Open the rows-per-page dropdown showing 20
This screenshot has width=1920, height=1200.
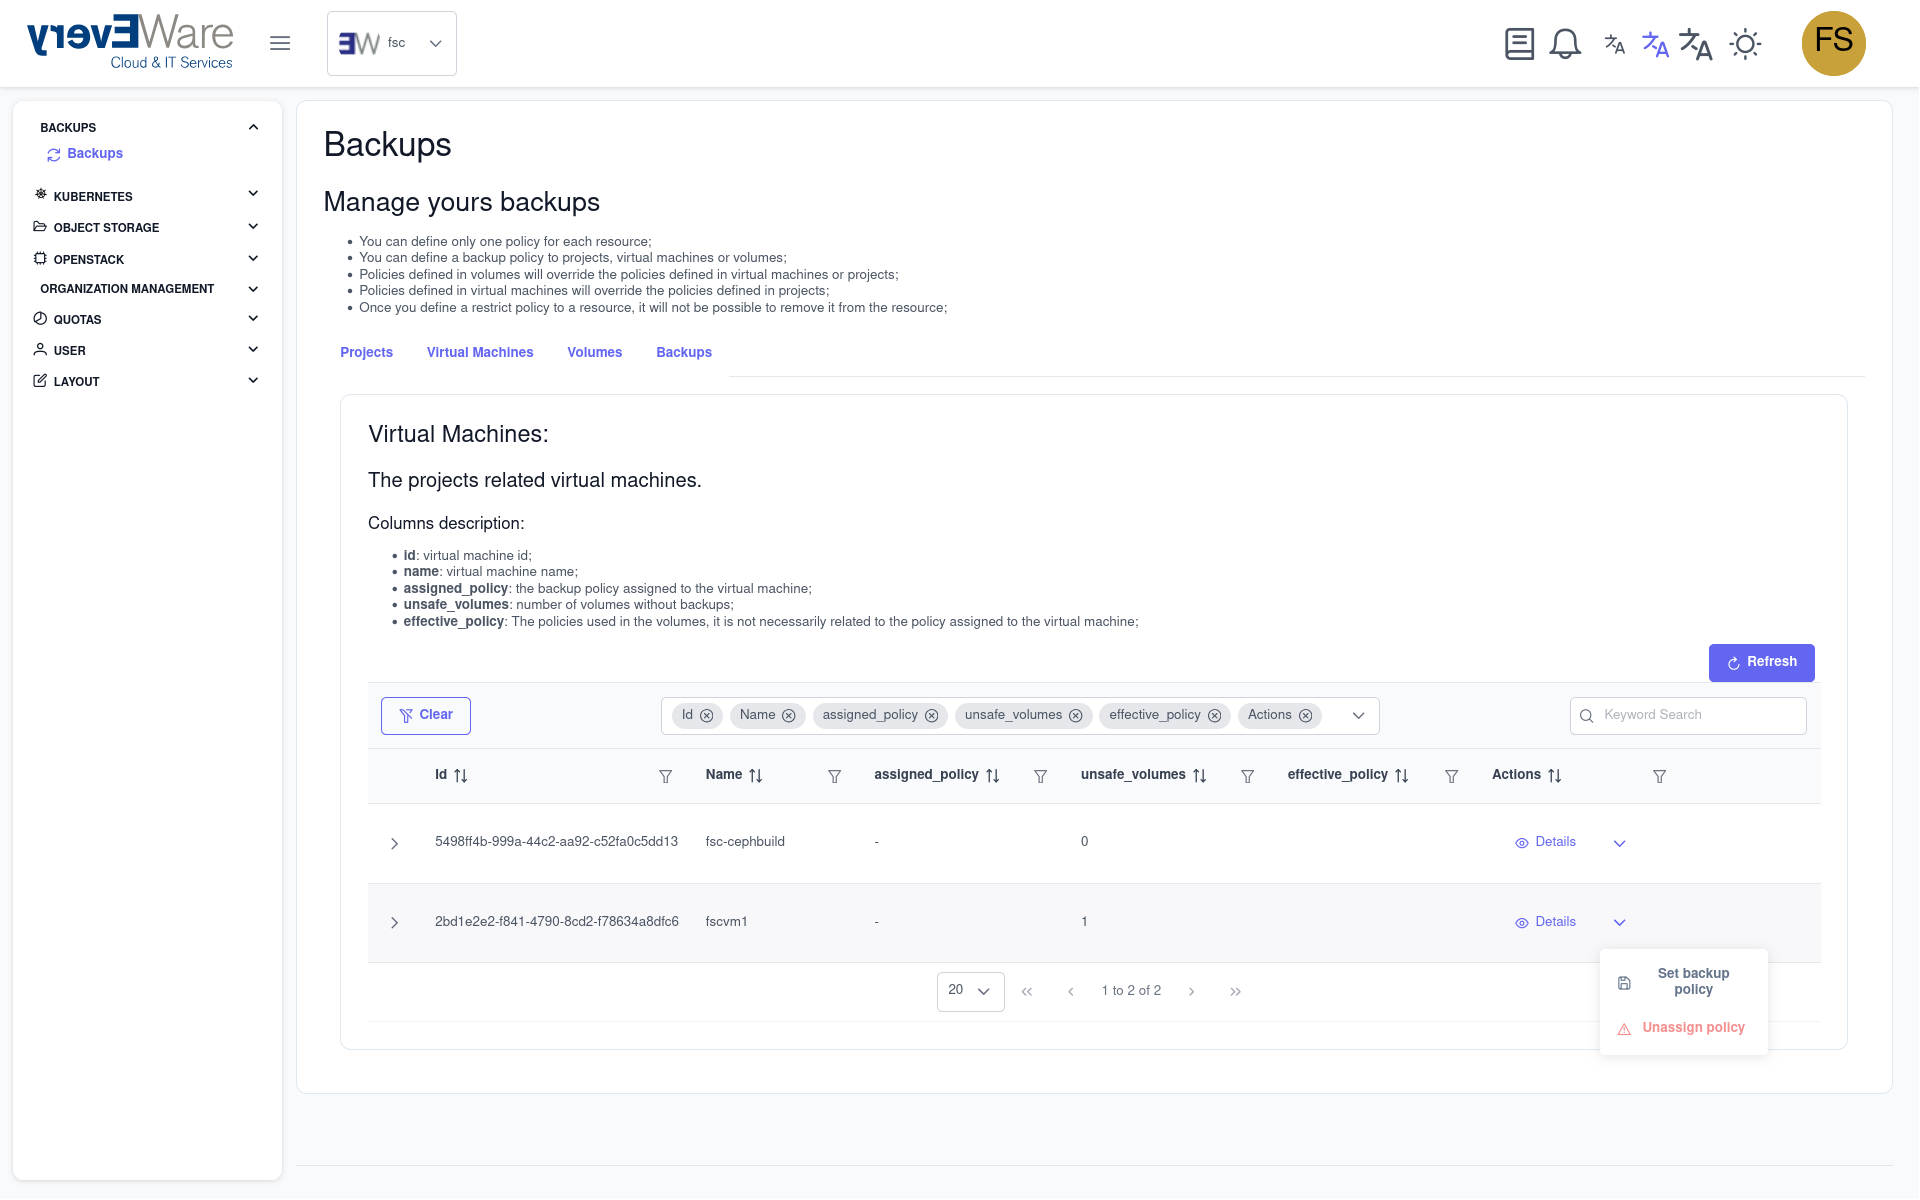(x=969, y=991)
